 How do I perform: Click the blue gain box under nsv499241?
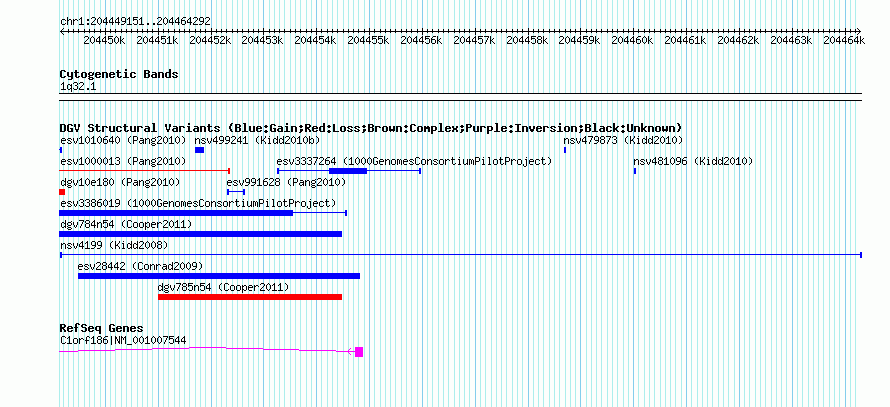tap(199, 150)
